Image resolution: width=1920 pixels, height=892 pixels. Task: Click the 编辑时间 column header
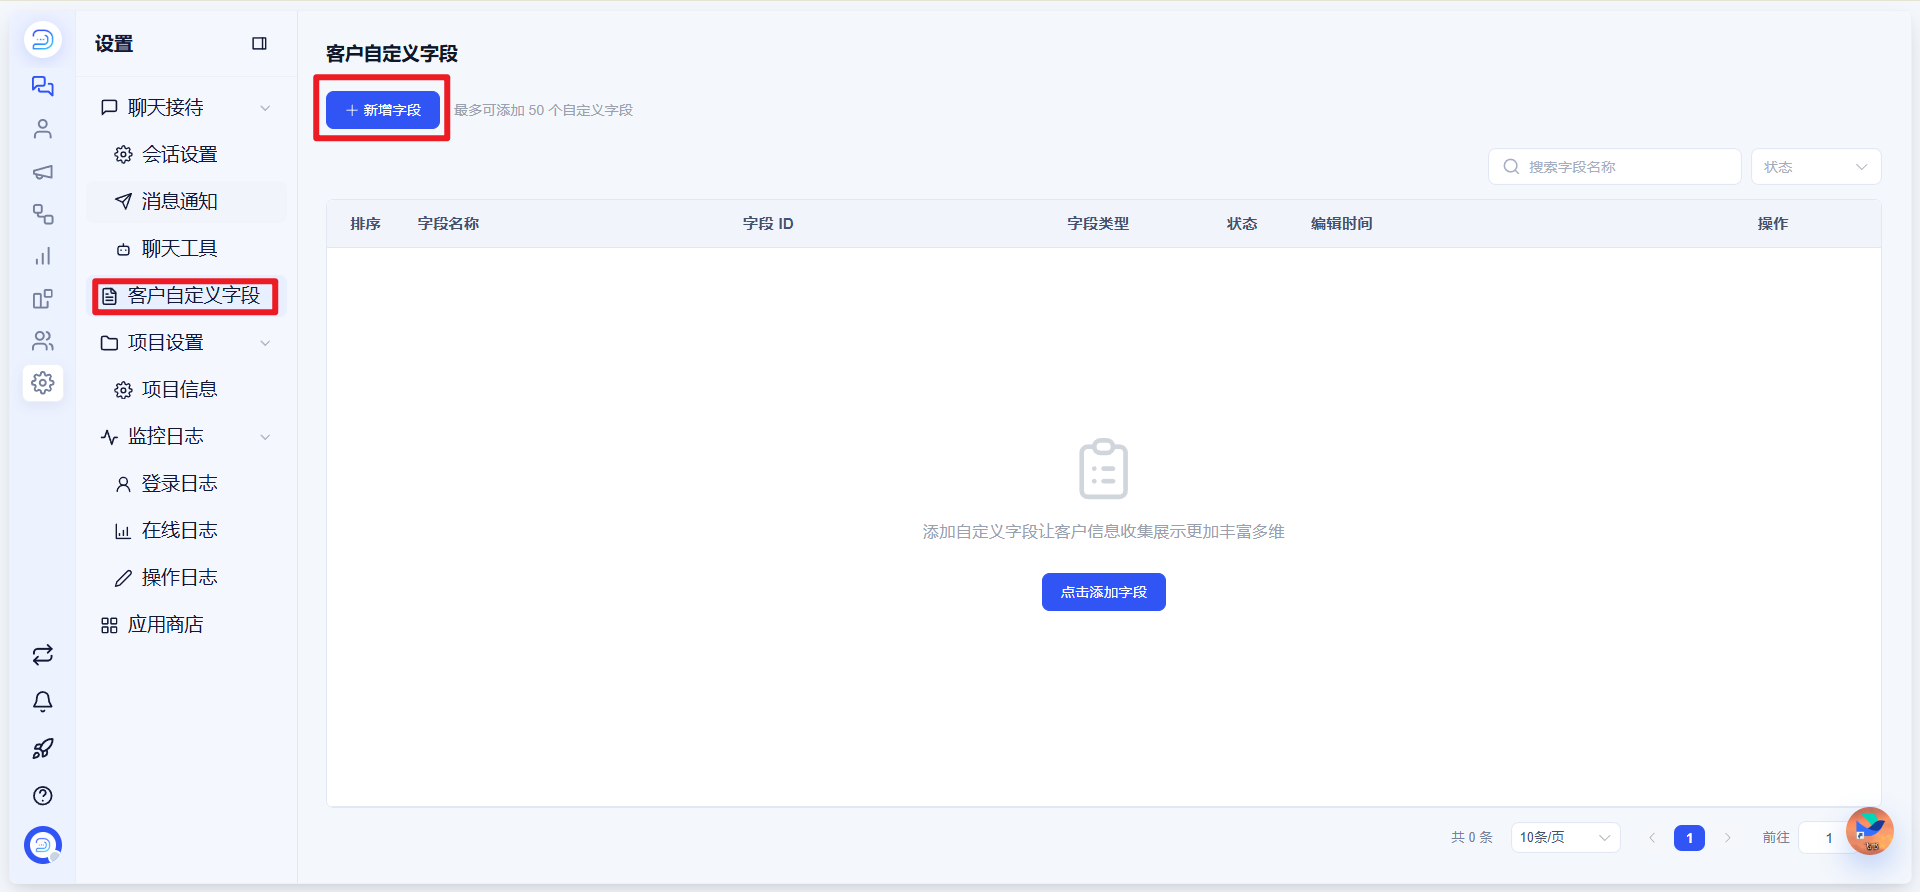click(1341, 224)
